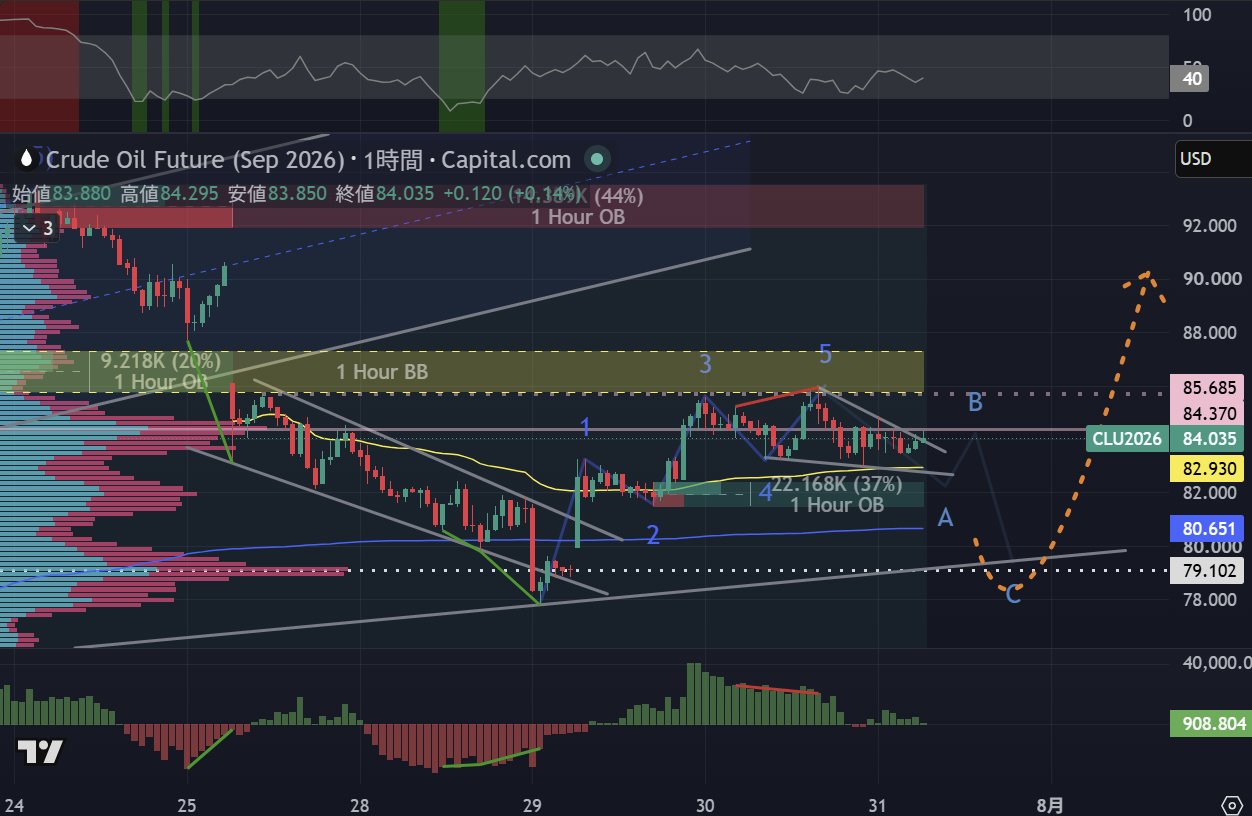Select the wave label 1 on chart
1252x816 pixels.
pos(586,428)
